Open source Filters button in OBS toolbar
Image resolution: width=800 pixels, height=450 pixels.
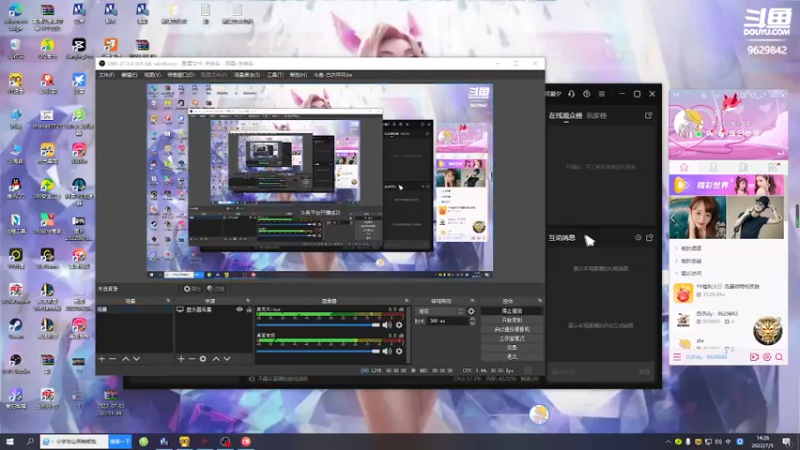(x=216, y=289)
